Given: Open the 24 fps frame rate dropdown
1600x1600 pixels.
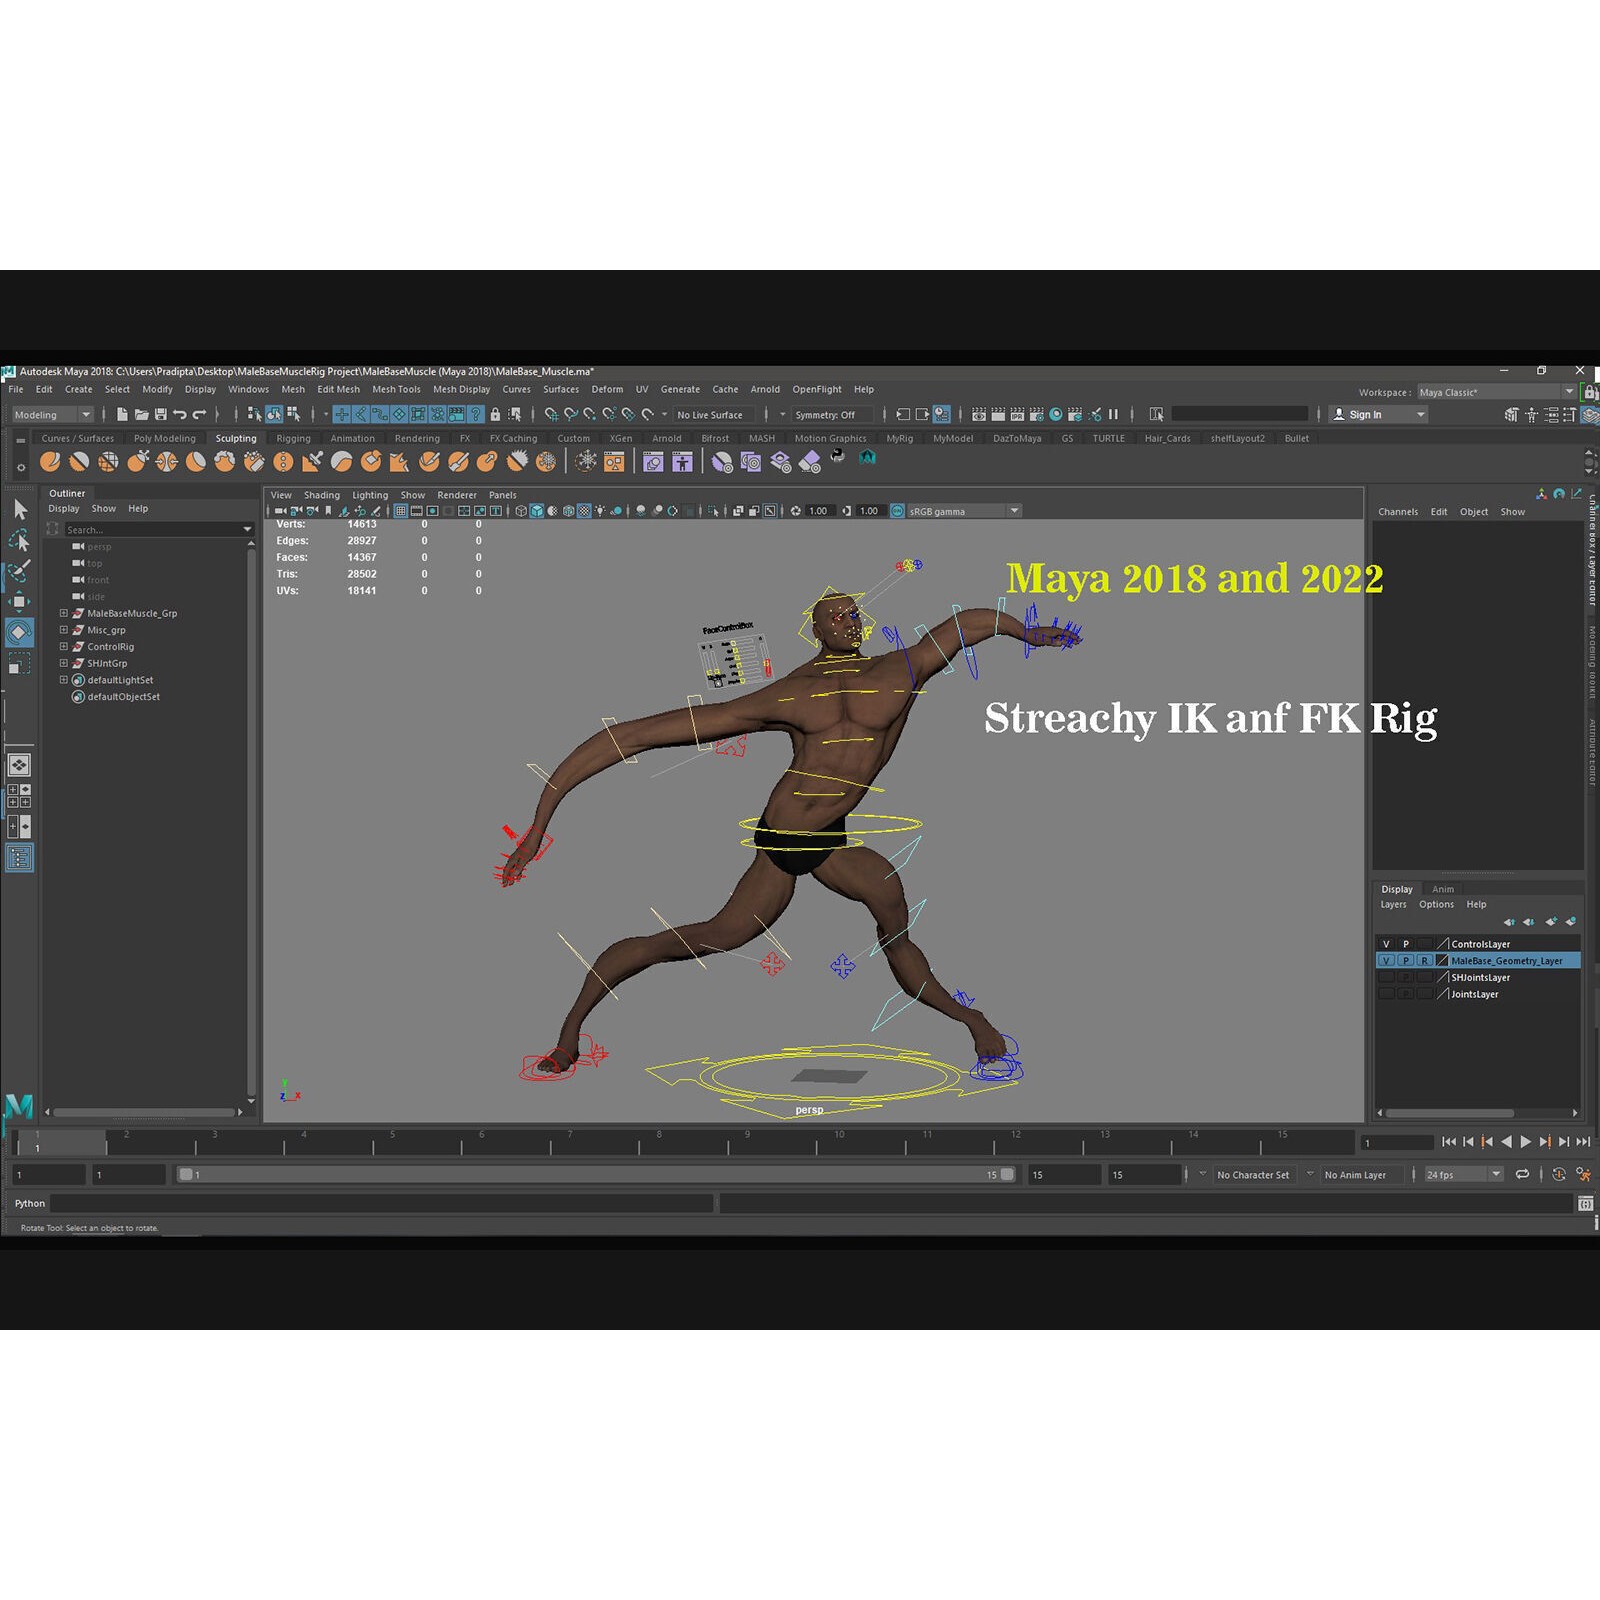Looking at the screenshot, I should click(x=1464, y=1175).
